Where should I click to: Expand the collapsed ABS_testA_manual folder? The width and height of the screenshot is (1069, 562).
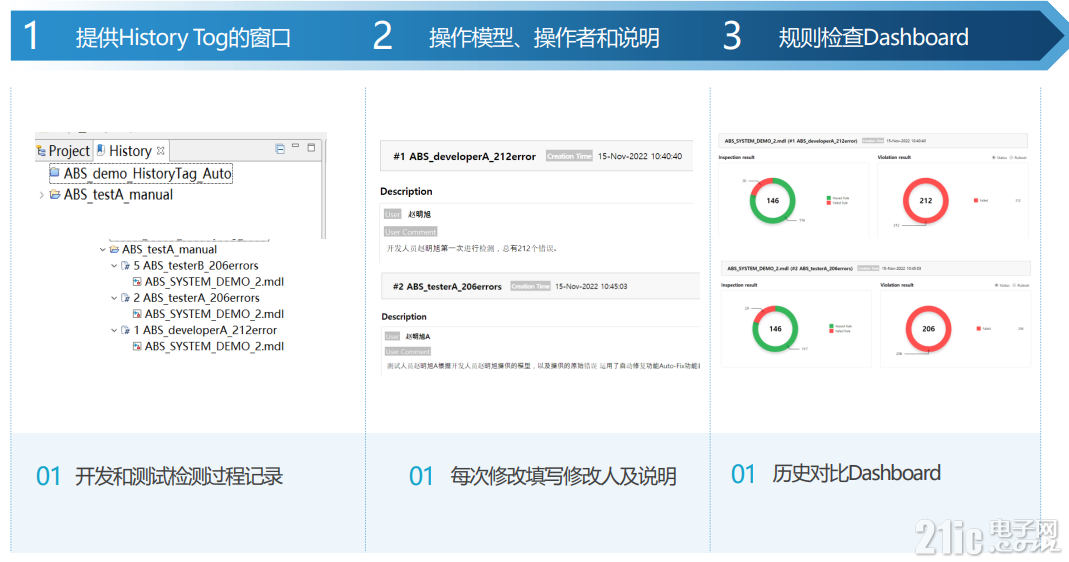point(42,195)
